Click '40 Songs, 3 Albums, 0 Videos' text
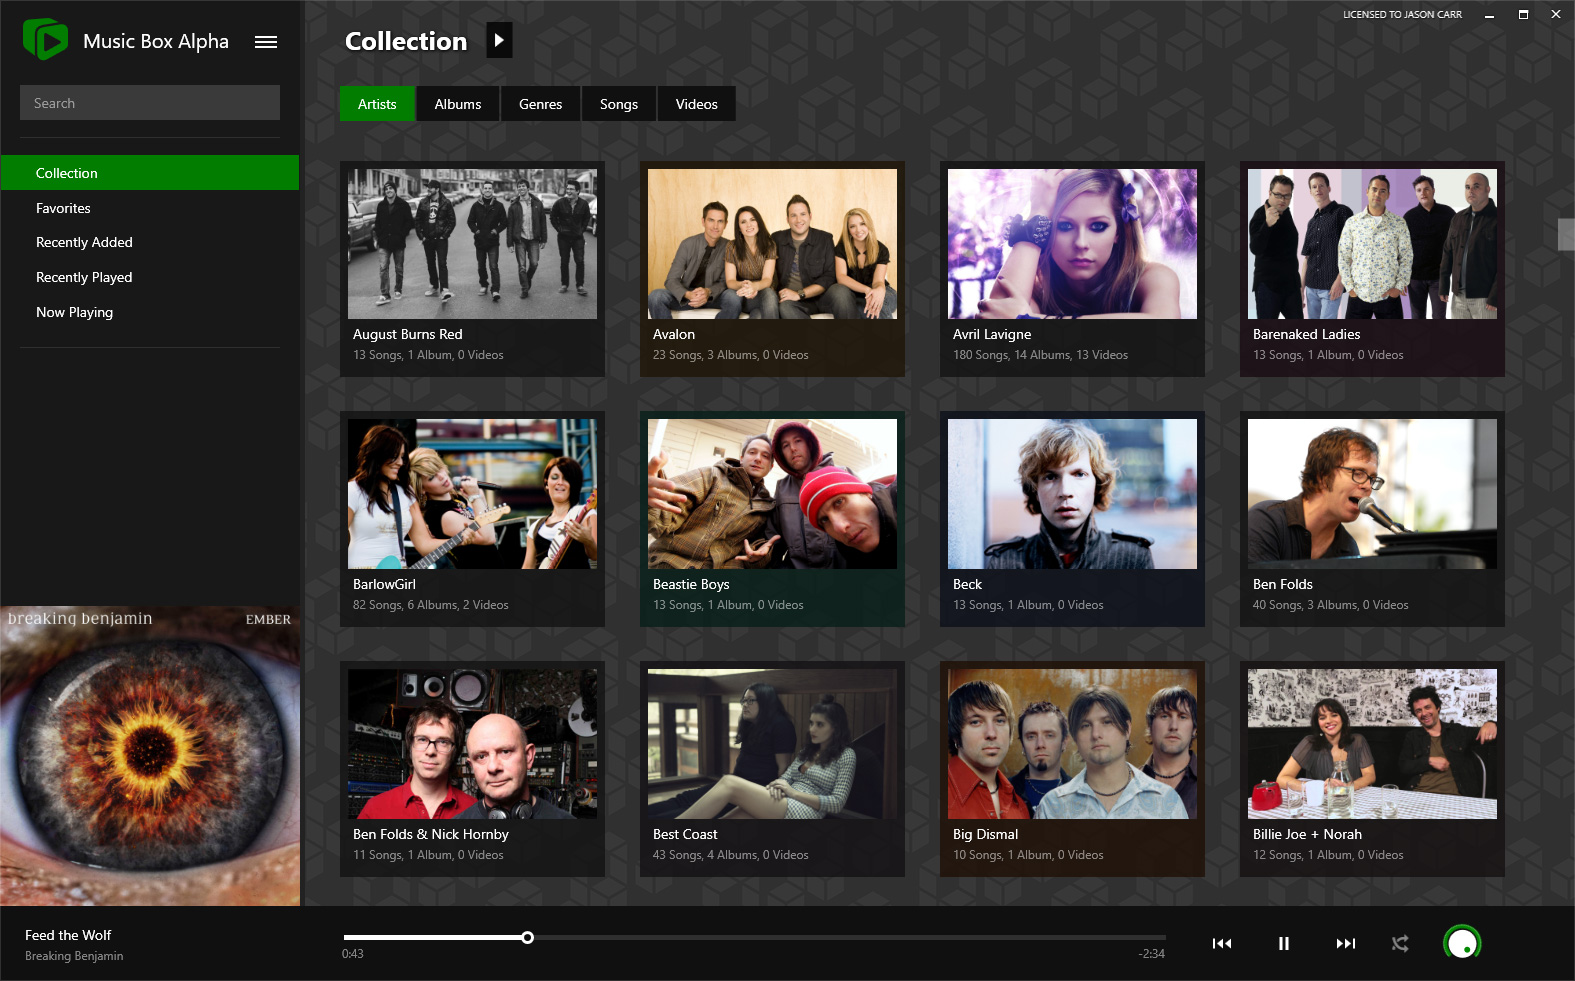The height and width of the screenshot is (981, 1575). 1330,605
